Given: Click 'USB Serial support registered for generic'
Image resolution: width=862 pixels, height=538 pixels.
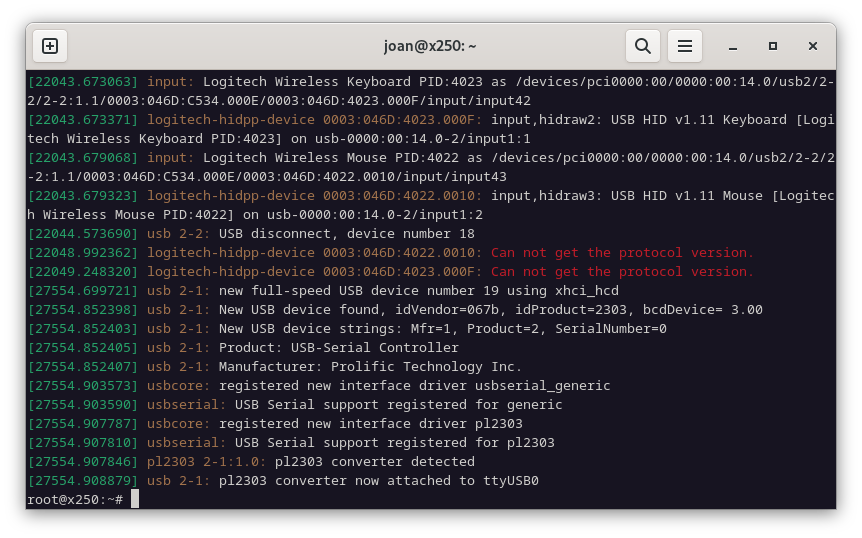Looking at the screenshot, I should click(399, 405).
